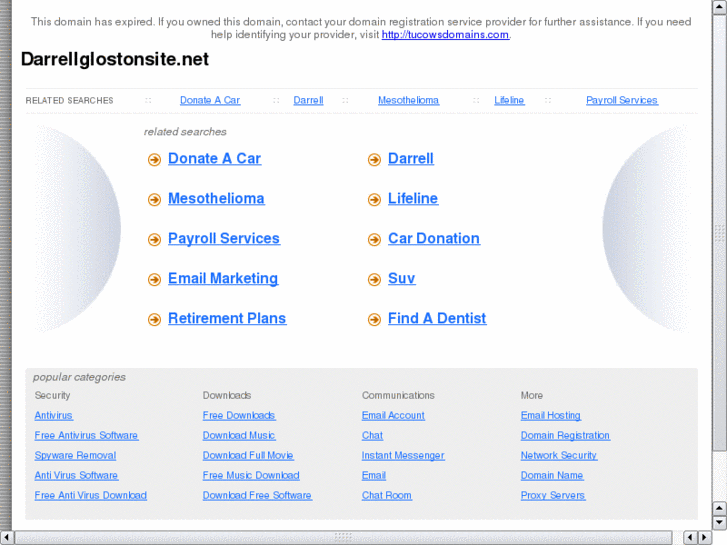Click orange arrow icon beside Email Marketing

click(154, 280)
